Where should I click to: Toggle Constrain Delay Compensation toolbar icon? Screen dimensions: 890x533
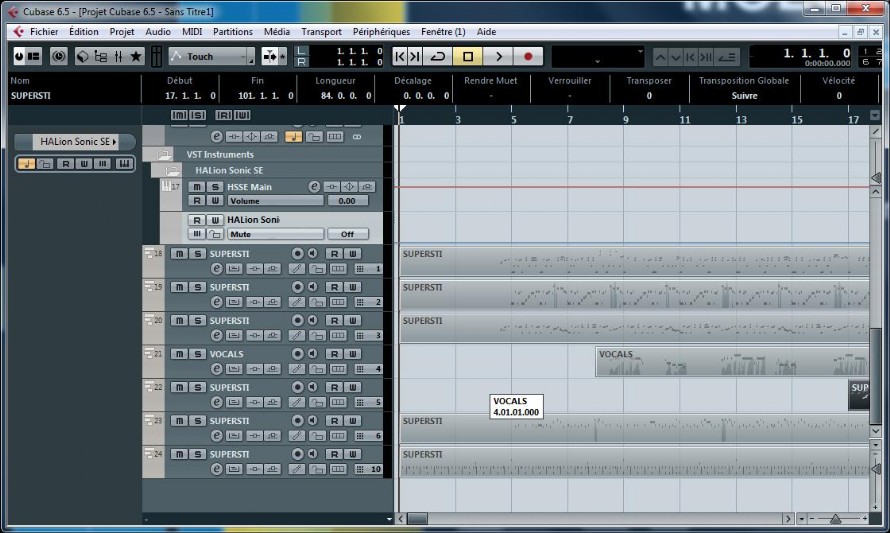coord(58,56)
